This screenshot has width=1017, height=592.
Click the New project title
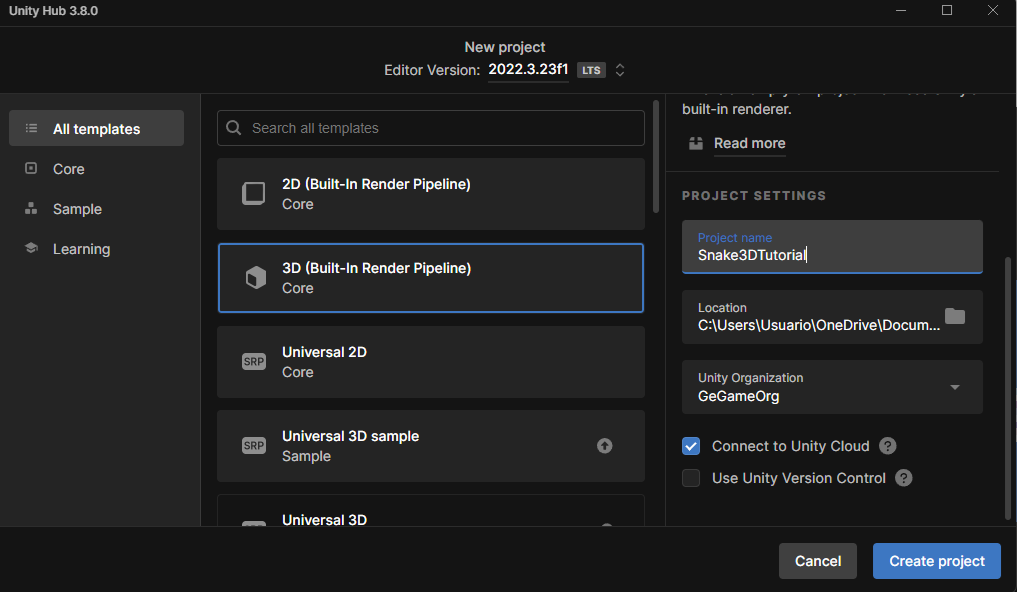pos(505,47)
